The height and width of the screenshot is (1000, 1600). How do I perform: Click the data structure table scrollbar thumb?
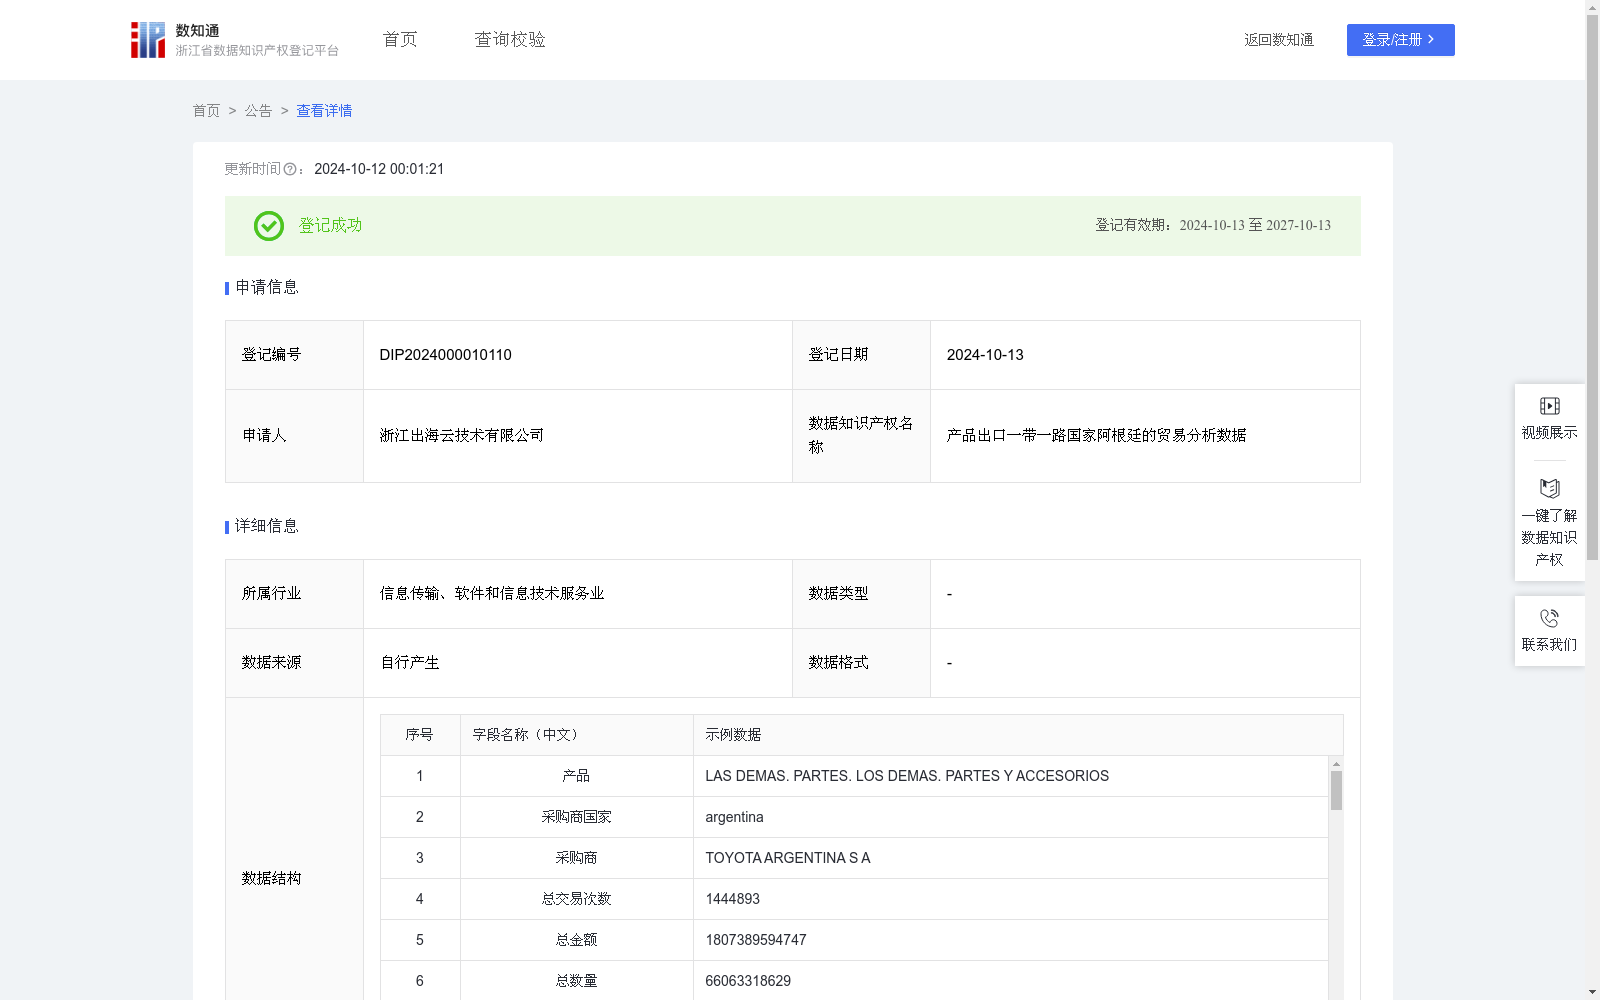click(1336, 790)
